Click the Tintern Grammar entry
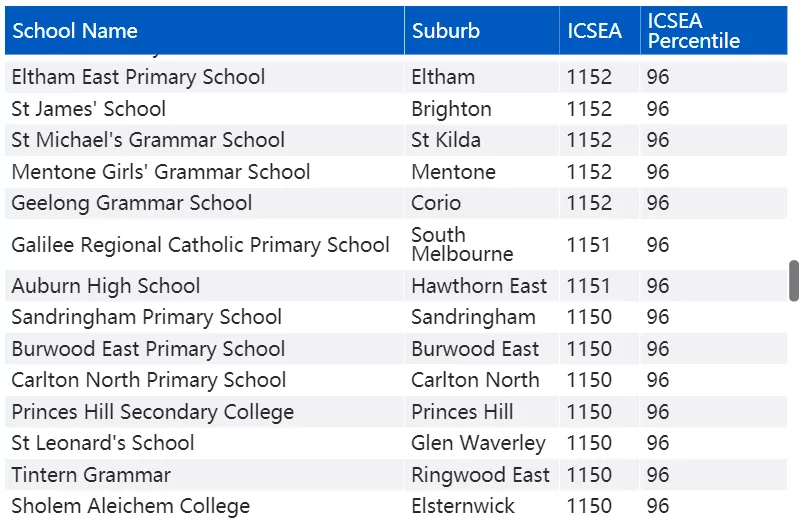Screen dimensions: 800x520 (91, 475)
